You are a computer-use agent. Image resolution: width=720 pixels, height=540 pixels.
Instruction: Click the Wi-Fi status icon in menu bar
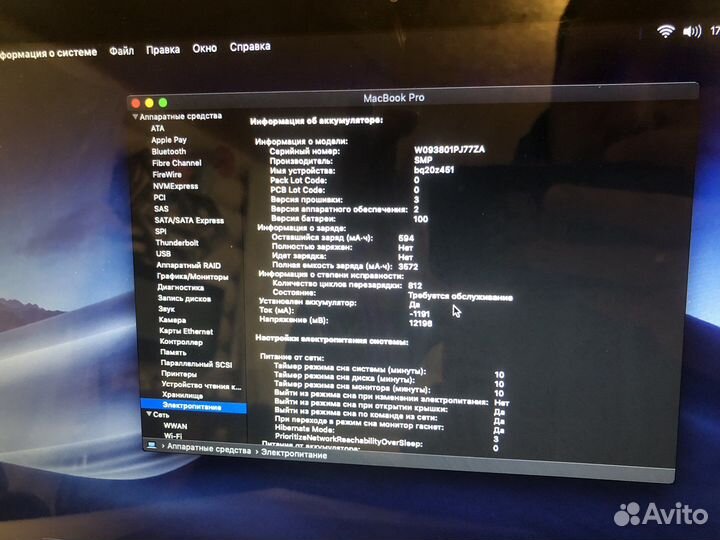coord(665,31)
